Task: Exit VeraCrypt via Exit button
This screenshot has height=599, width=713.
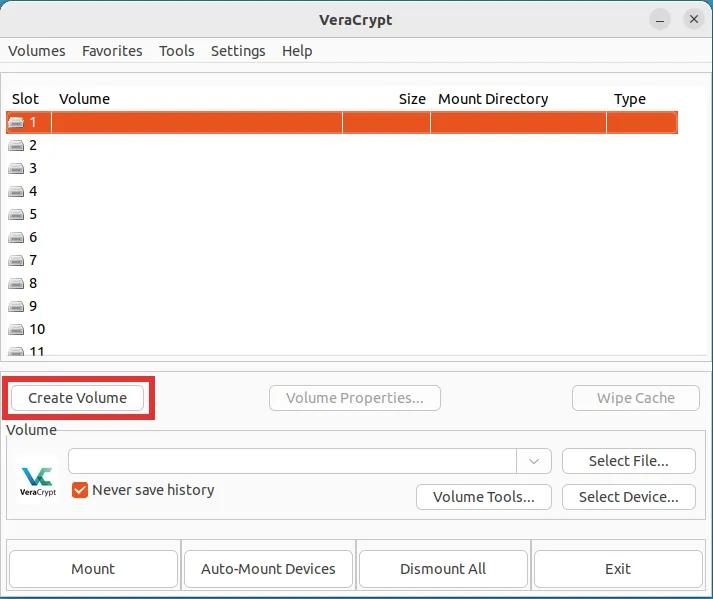Action: click(x=618, y=569)
